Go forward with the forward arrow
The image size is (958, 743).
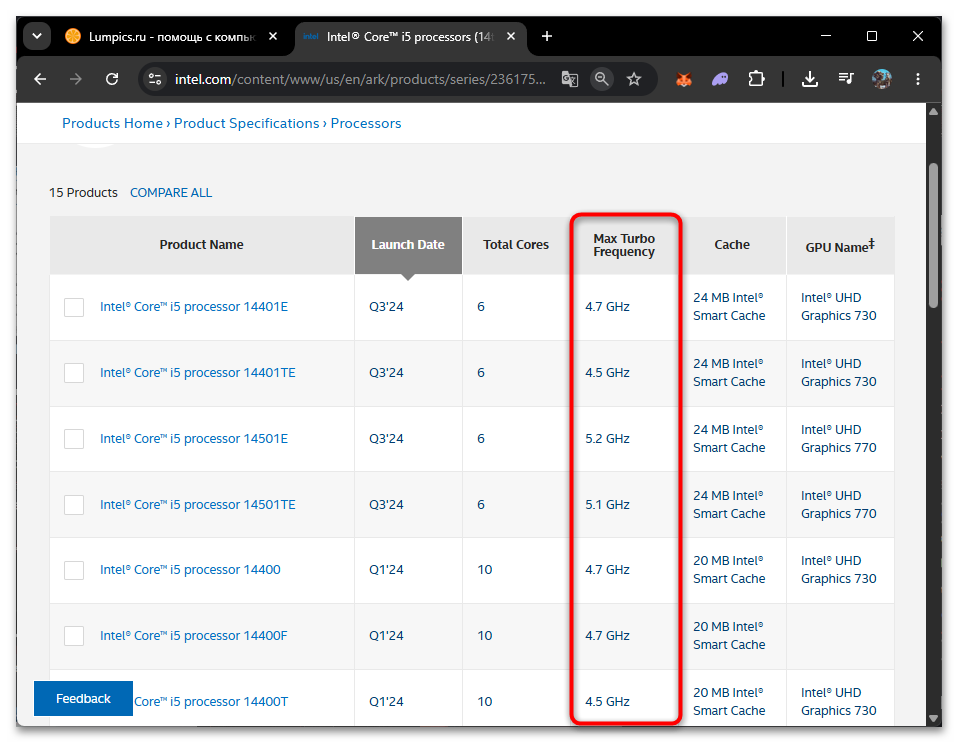pyautogui.click(x=76, y=79)
